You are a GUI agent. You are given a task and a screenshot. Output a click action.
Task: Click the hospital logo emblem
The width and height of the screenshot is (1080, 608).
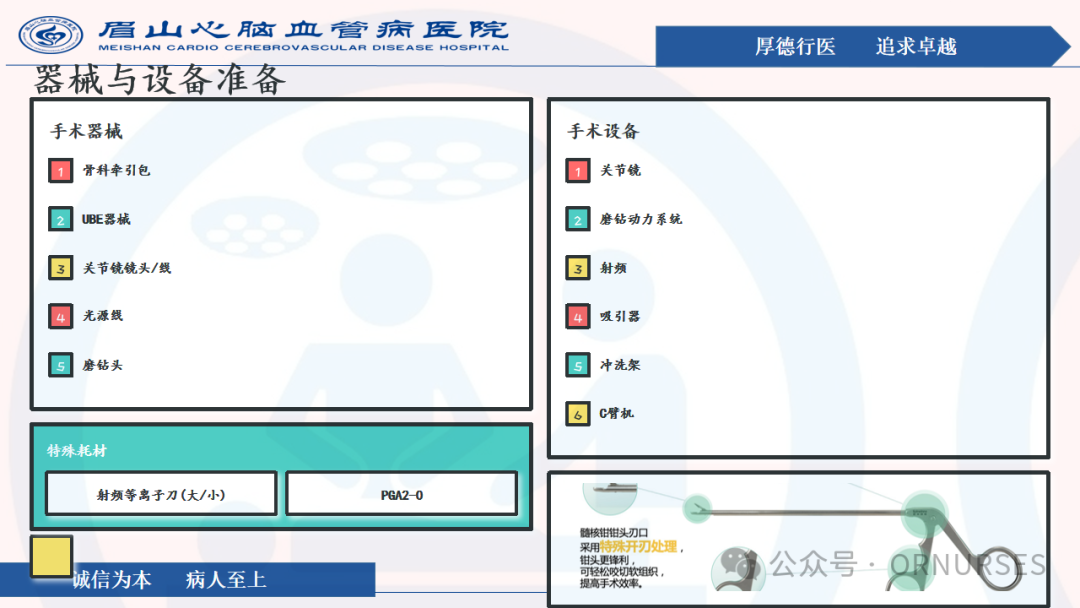tap(50, 34)
